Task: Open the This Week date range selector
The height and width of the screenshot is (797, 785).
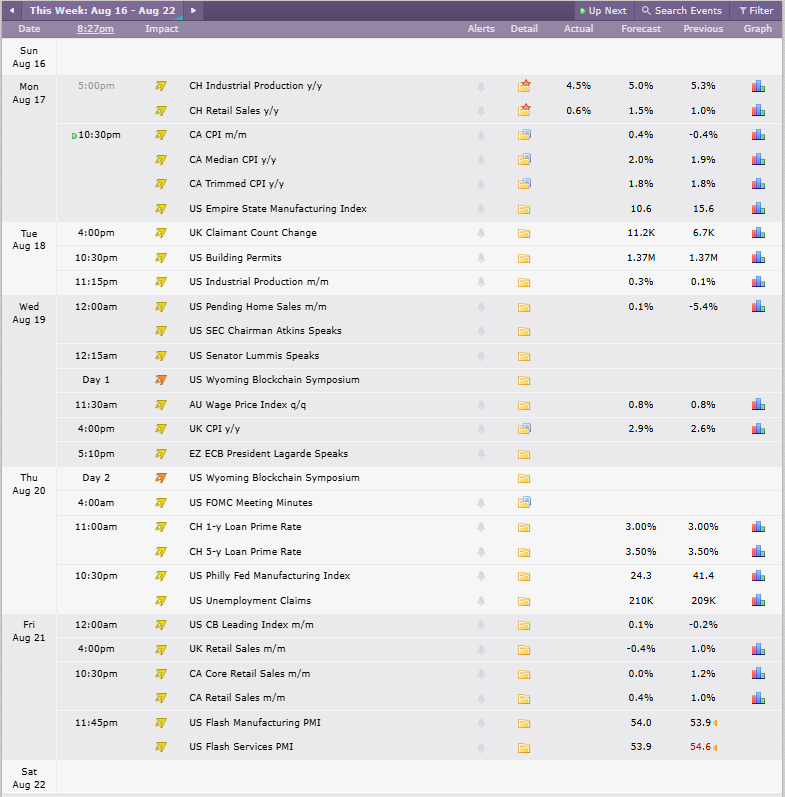Action: [102, 10]
